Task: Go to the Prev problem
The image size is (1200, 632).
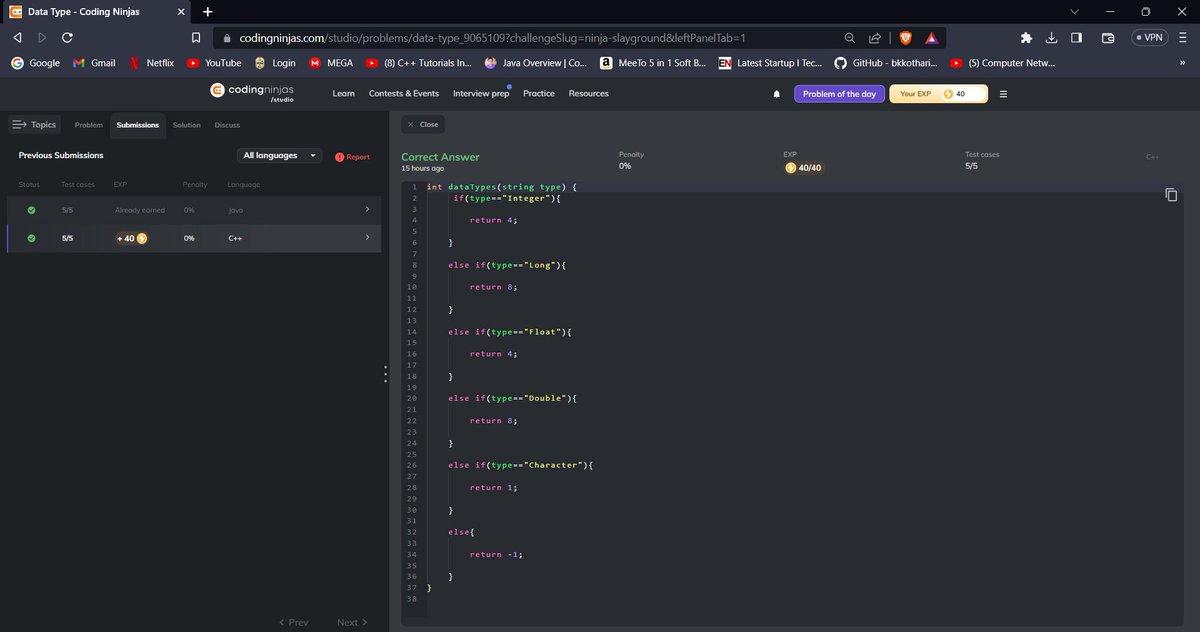Action: click(293, 622)
